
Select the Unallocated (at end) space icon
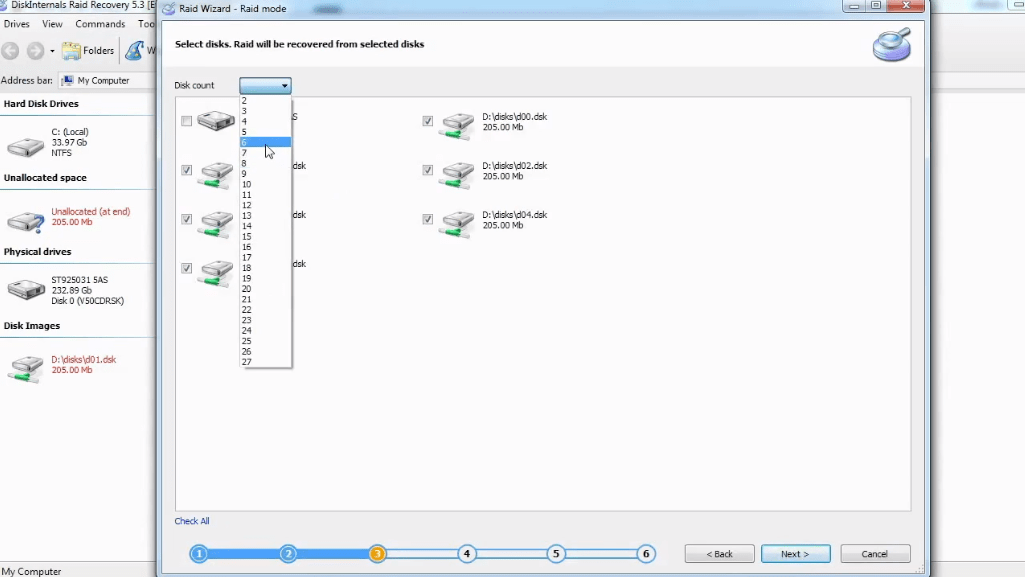[25, 221]
